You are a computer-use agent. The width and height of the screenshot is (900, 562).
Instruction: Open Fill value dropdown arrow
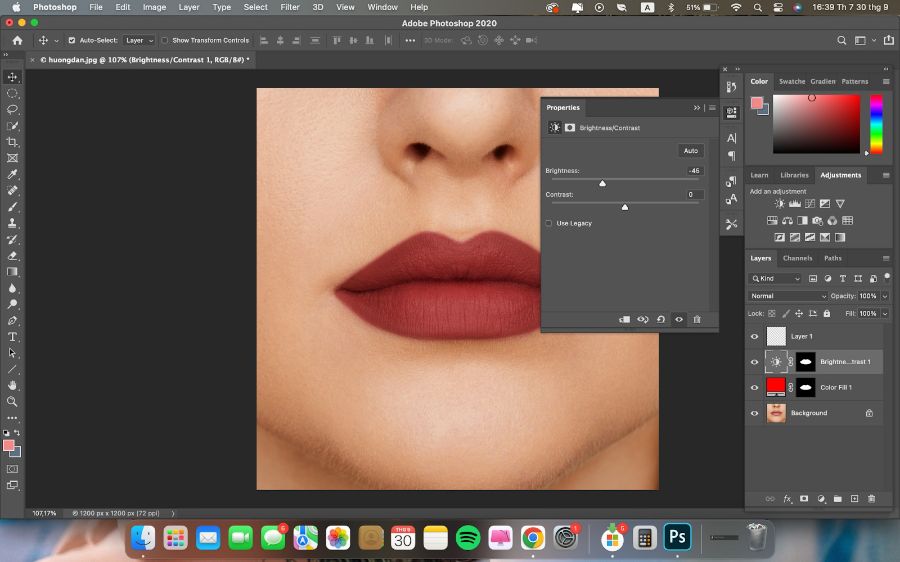(x=885, y=313)
